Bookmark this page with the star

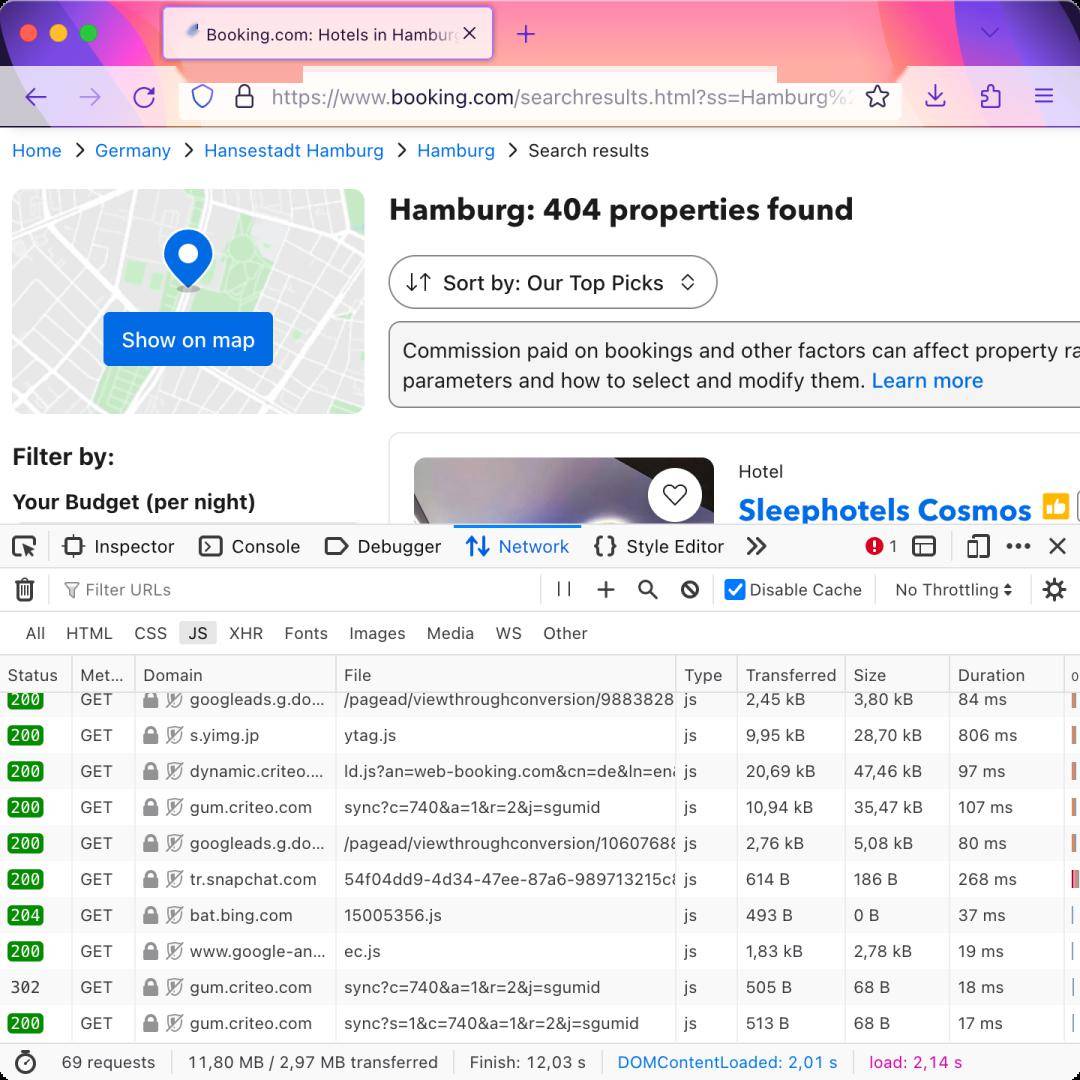click(877, 97)
